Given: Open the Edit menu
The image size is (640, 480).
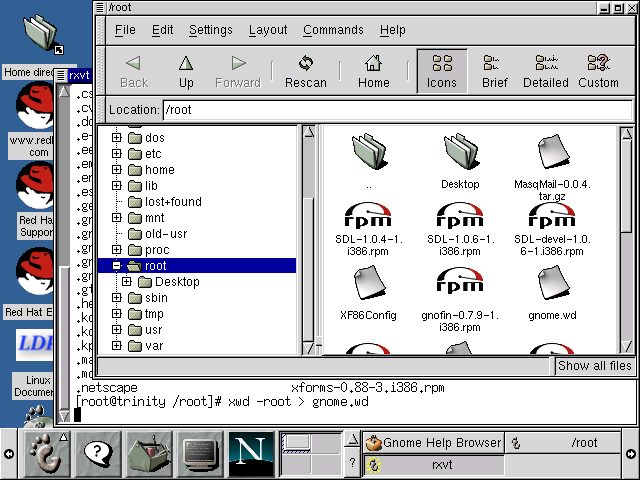Looking at the screenshot, I should (162, 30).
